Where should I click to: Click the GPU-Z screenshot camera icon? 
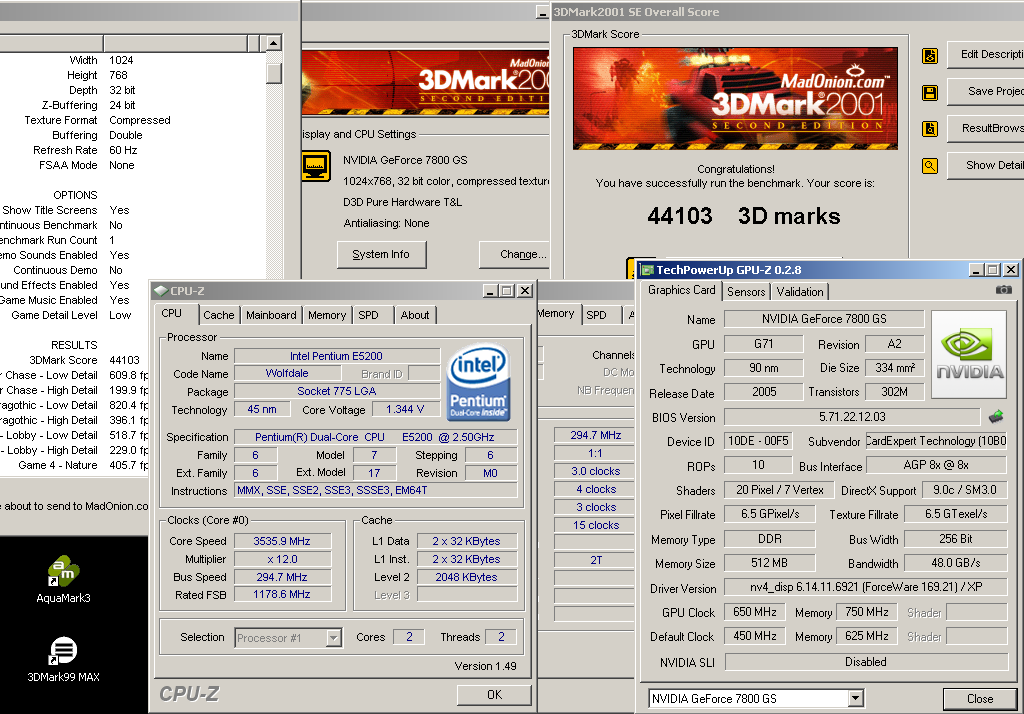coord(1004,289)
